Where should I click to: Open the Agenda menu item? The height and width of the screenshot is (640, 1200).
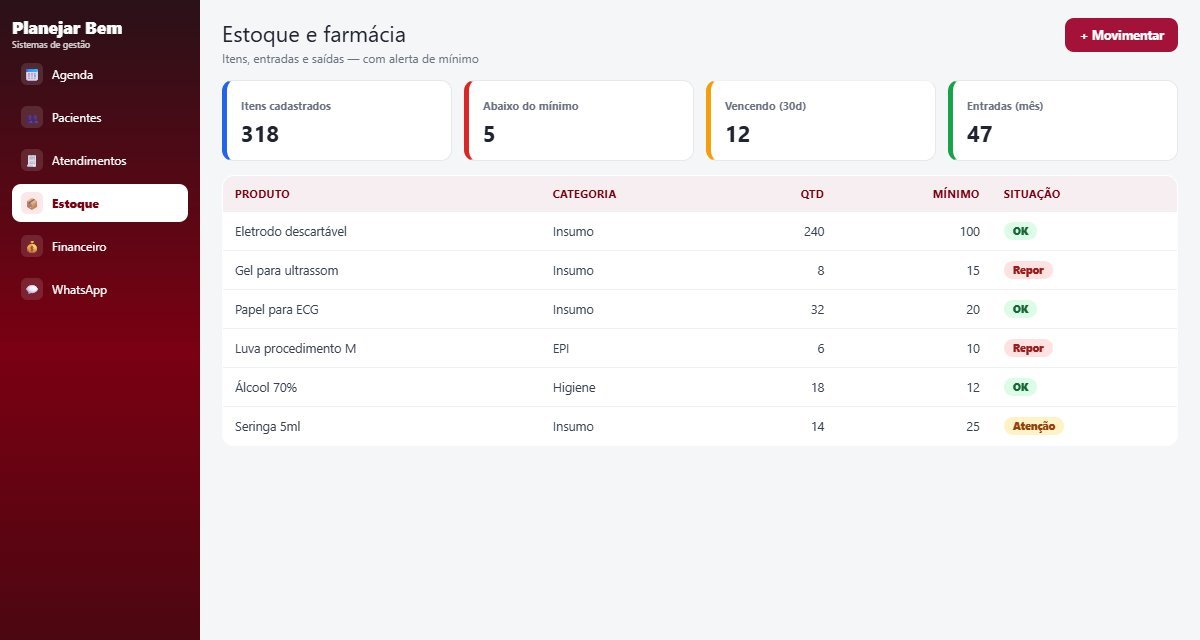(x=100, y=75)
